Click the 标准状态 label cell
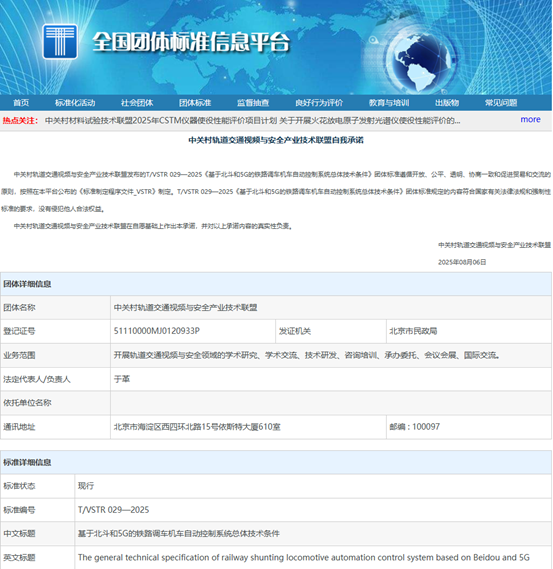 tap(37, 486)
